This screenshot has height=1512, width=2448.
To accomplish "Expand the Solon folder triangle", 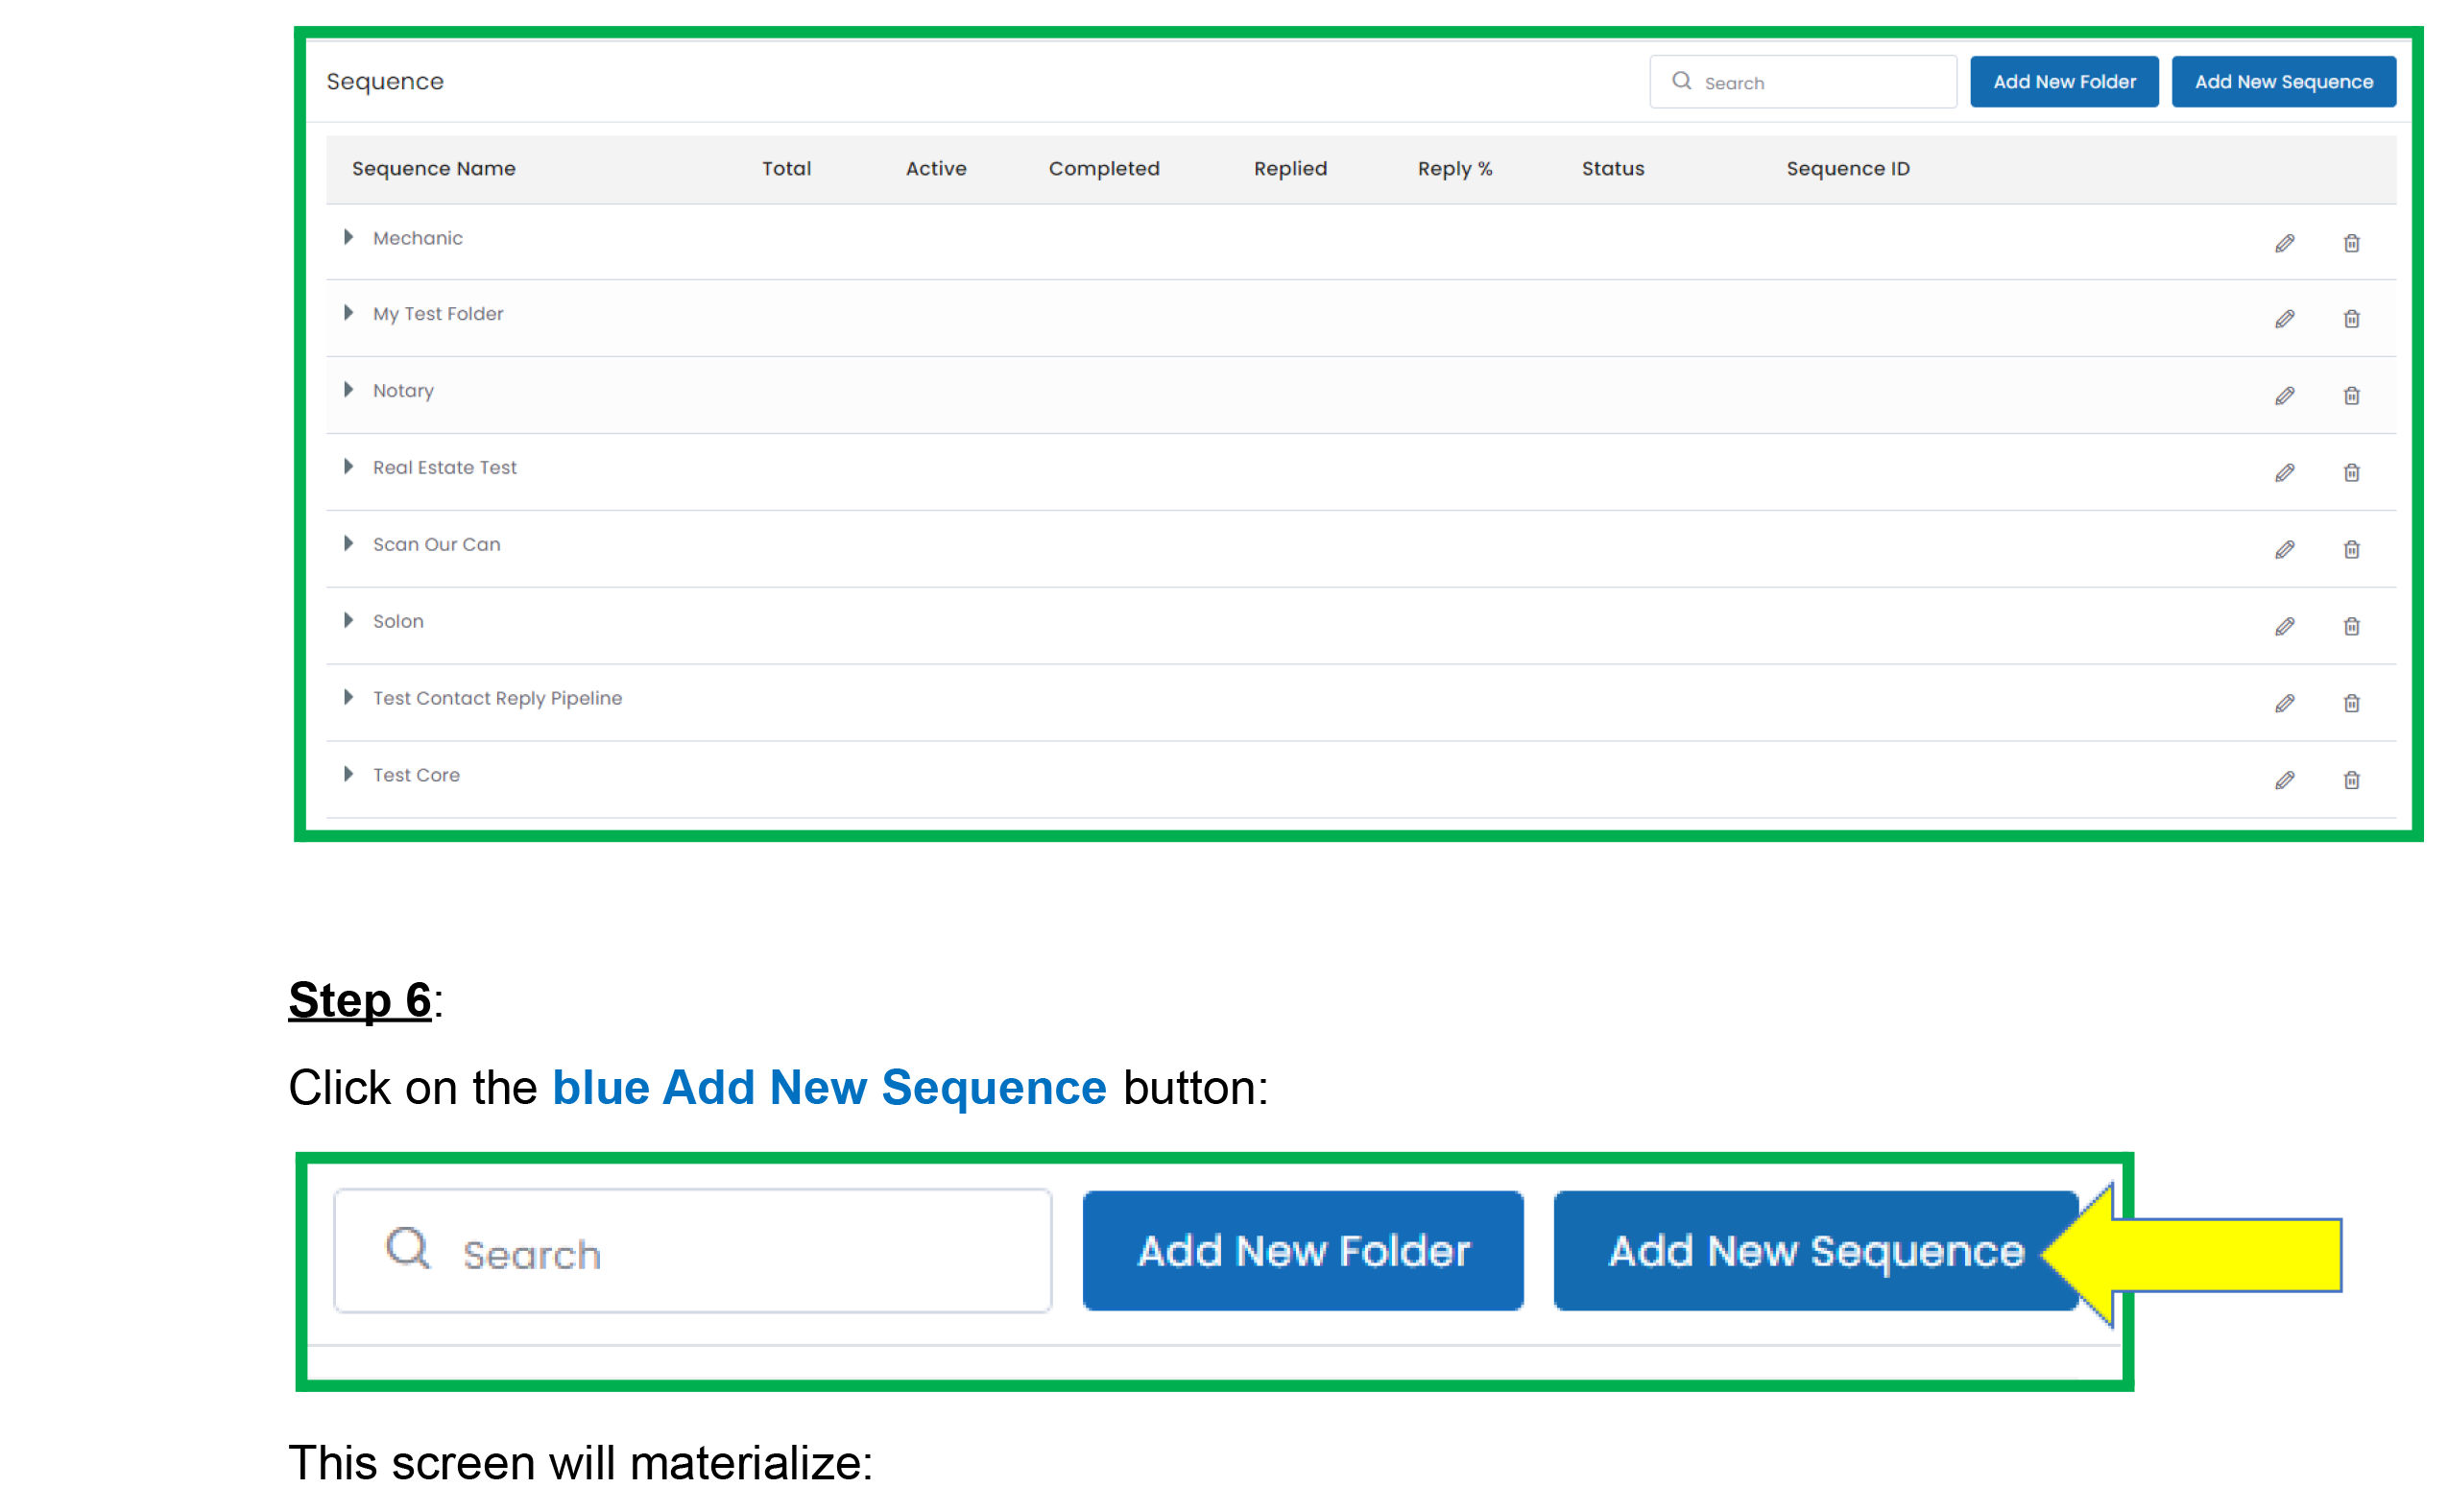I will [x=348, y=620].
